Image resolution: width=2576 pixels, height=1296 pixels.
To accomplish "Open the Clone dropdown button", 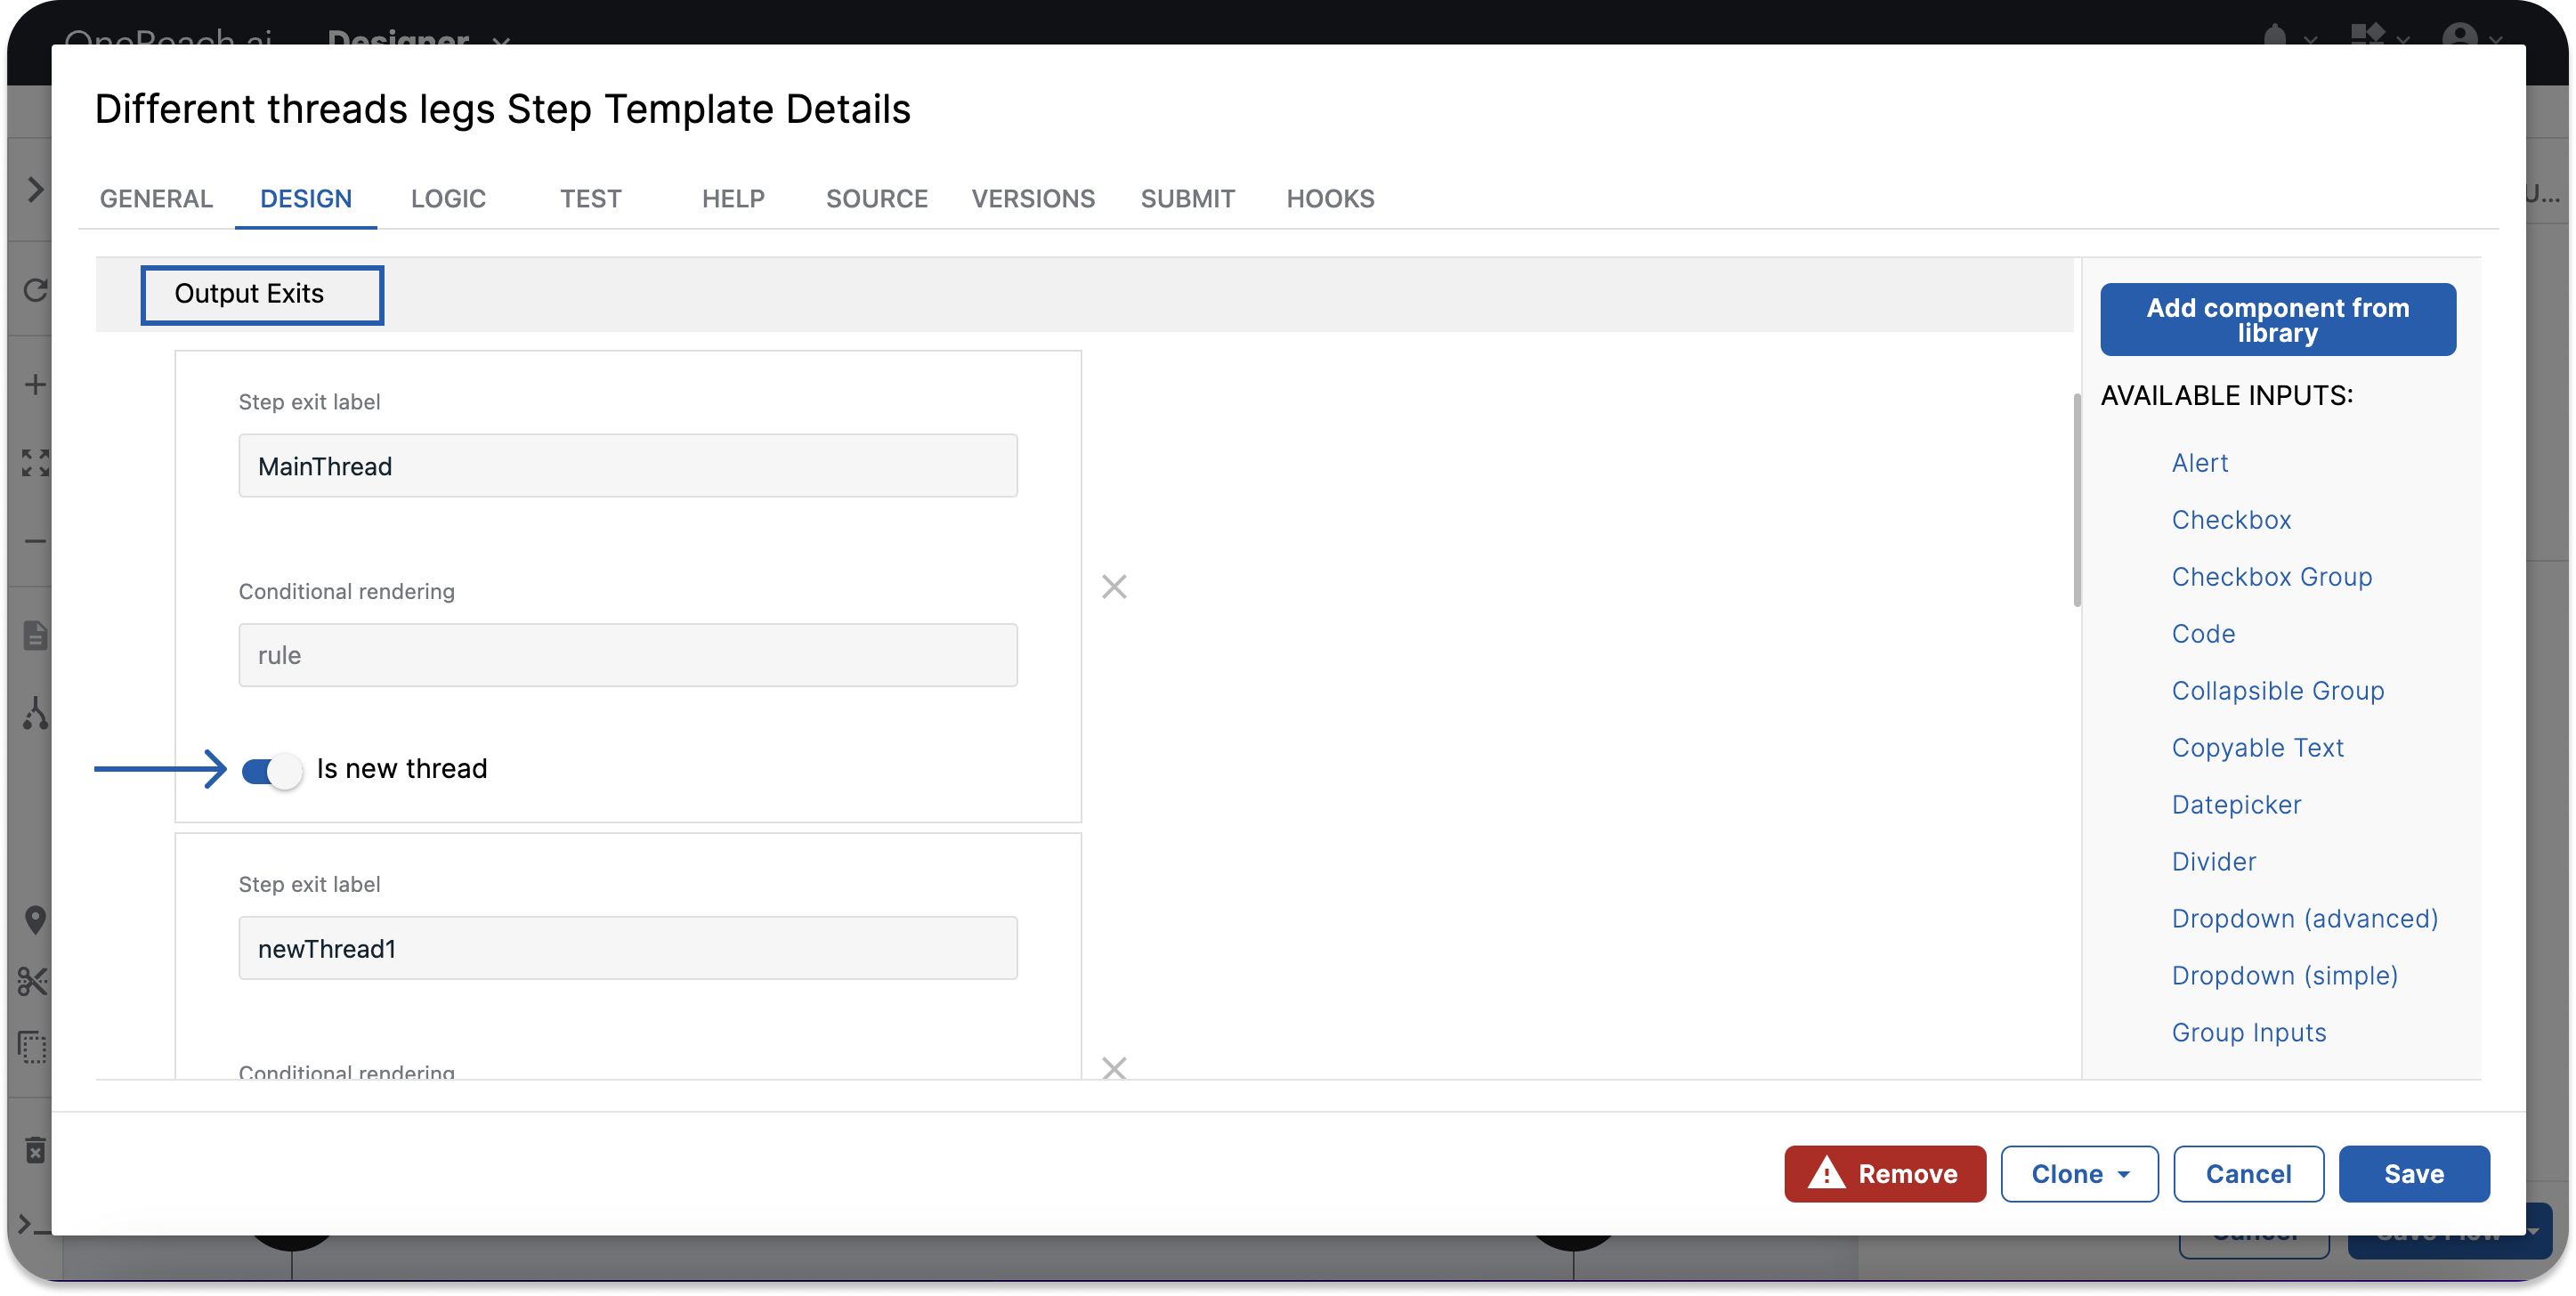I will pyautogui.click(x=2079, y=1174).
